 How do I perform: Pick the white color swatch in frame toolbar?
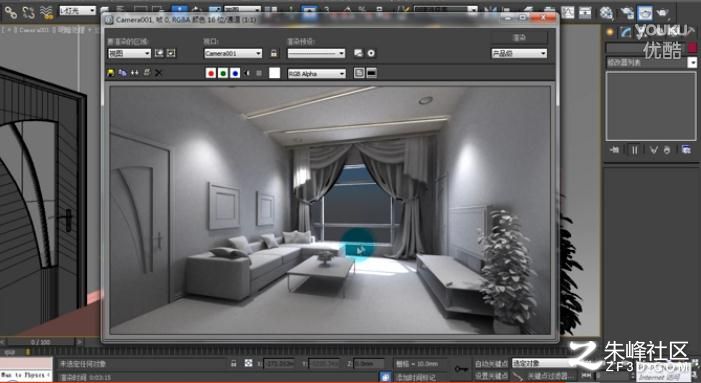click(x=274, y=73)
